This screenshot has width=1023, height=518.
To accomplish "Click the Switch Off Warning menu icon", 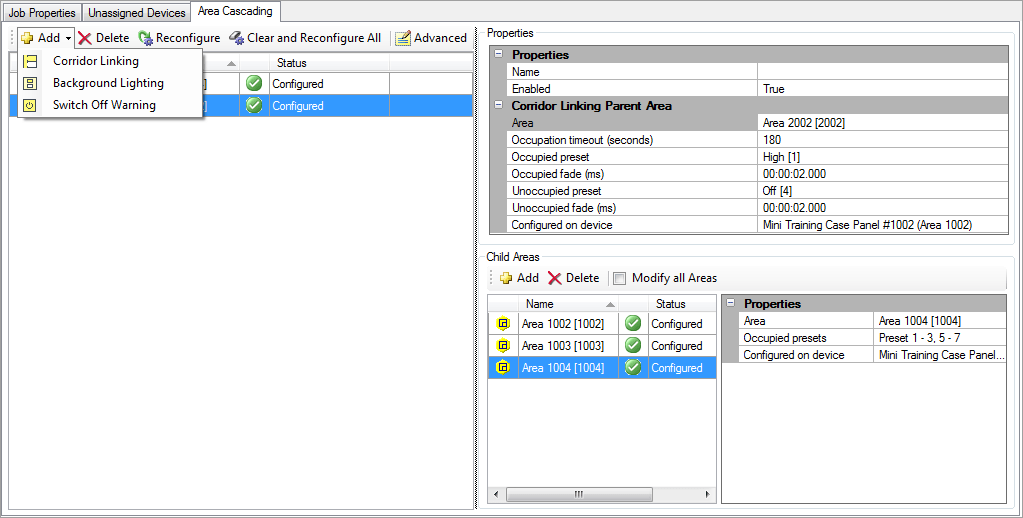I will (x=30, y=105).
